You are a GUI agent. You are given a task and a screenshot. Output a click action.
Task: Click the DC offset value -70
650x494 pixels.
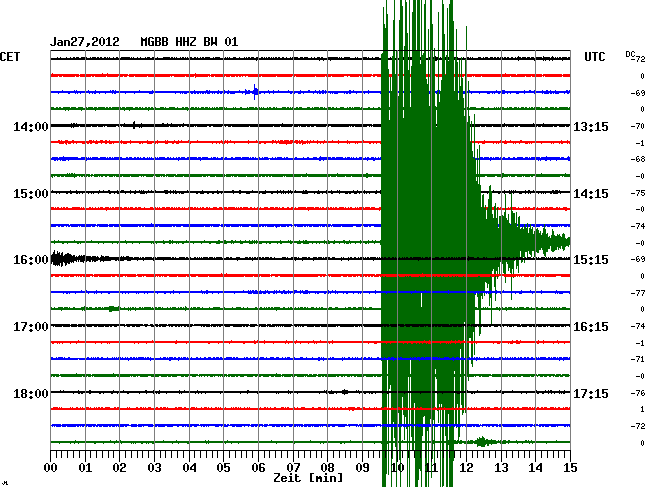pos(638,126)
